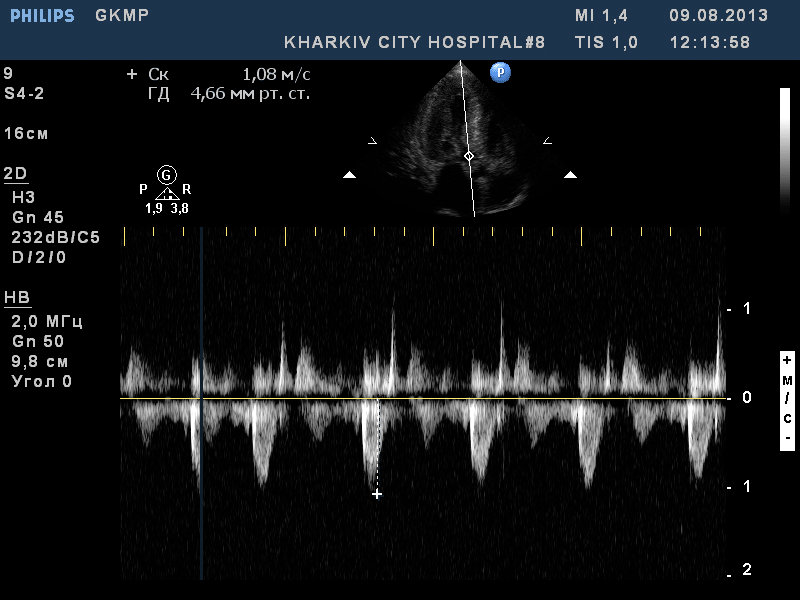Viewport: 800px width, 600px height.
Task: Click the 16см depth setting
Action: click(27, 133)
